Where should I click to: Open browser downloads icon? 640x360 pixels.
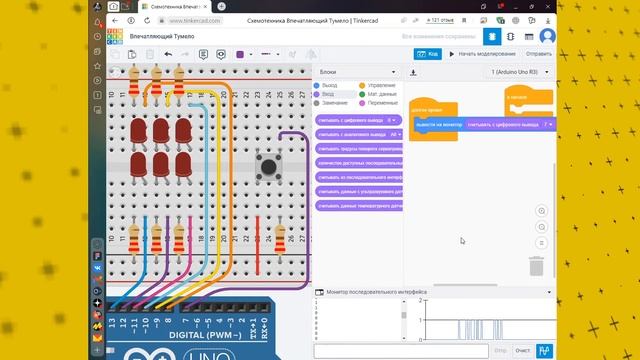548,20
